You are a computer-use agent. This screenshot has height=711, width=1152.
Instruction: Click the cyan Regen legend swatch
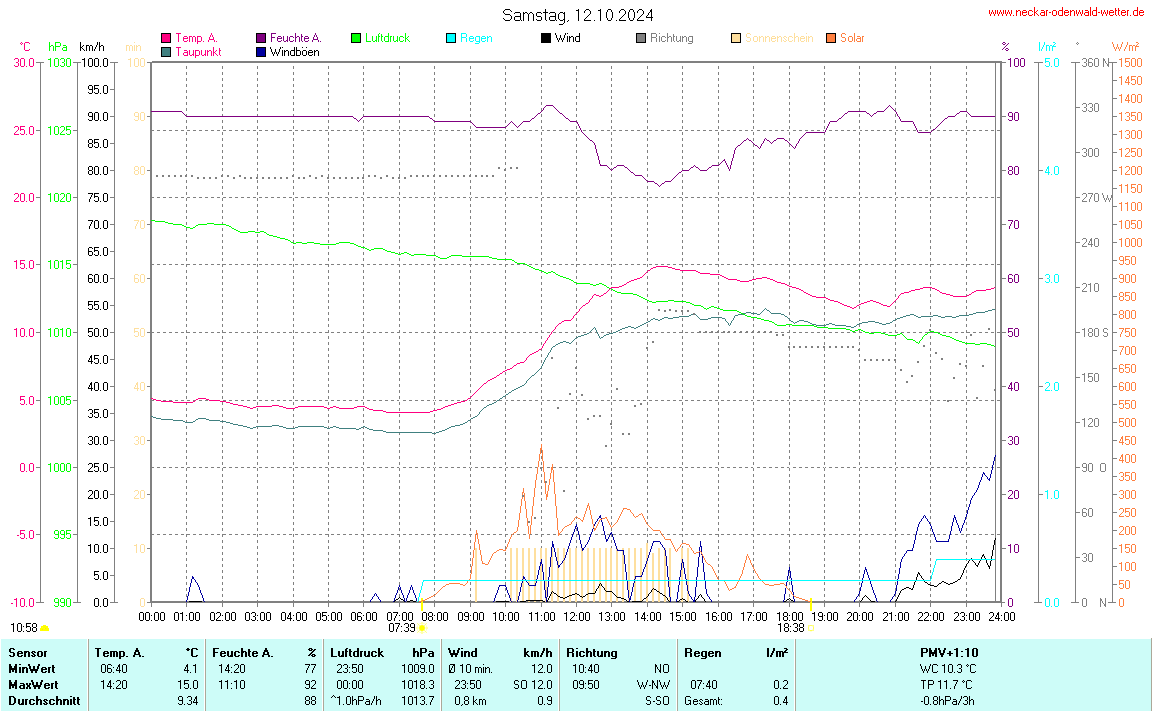pyautogui.click(x=451, y=38)
